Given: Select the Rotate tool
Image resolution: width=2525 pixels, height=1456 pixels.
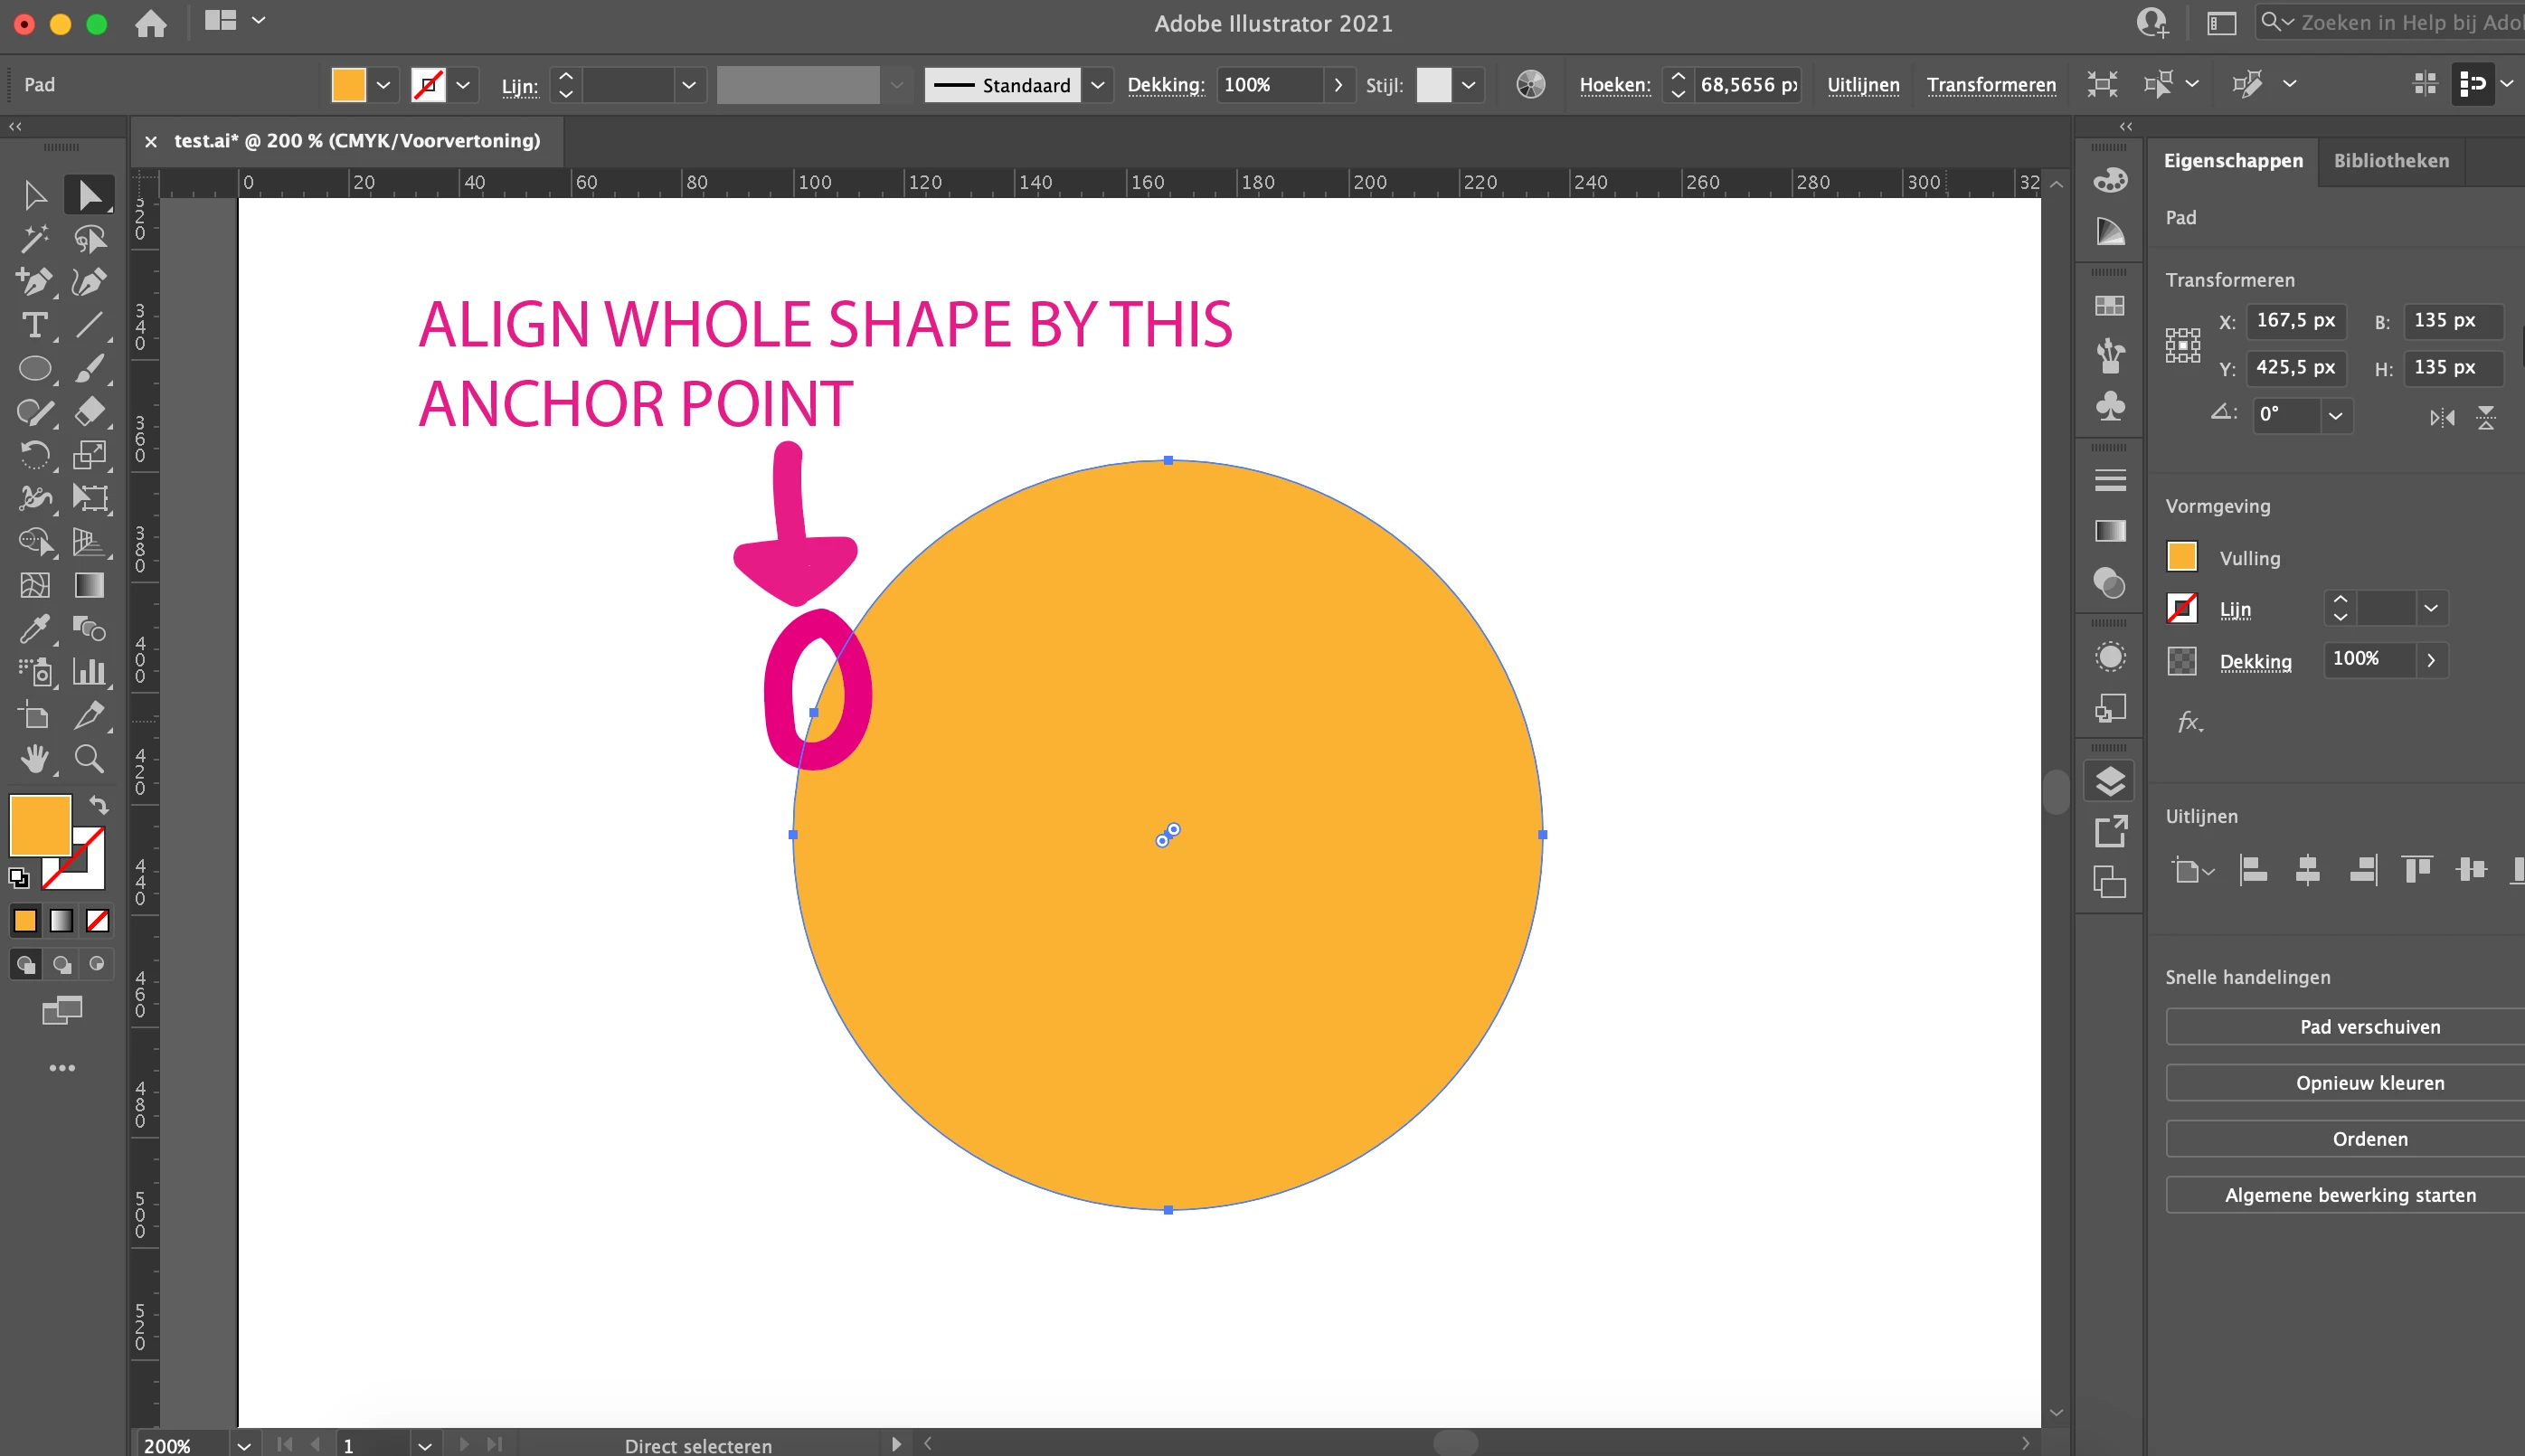Looking at the screenshot, I should 34,455.
